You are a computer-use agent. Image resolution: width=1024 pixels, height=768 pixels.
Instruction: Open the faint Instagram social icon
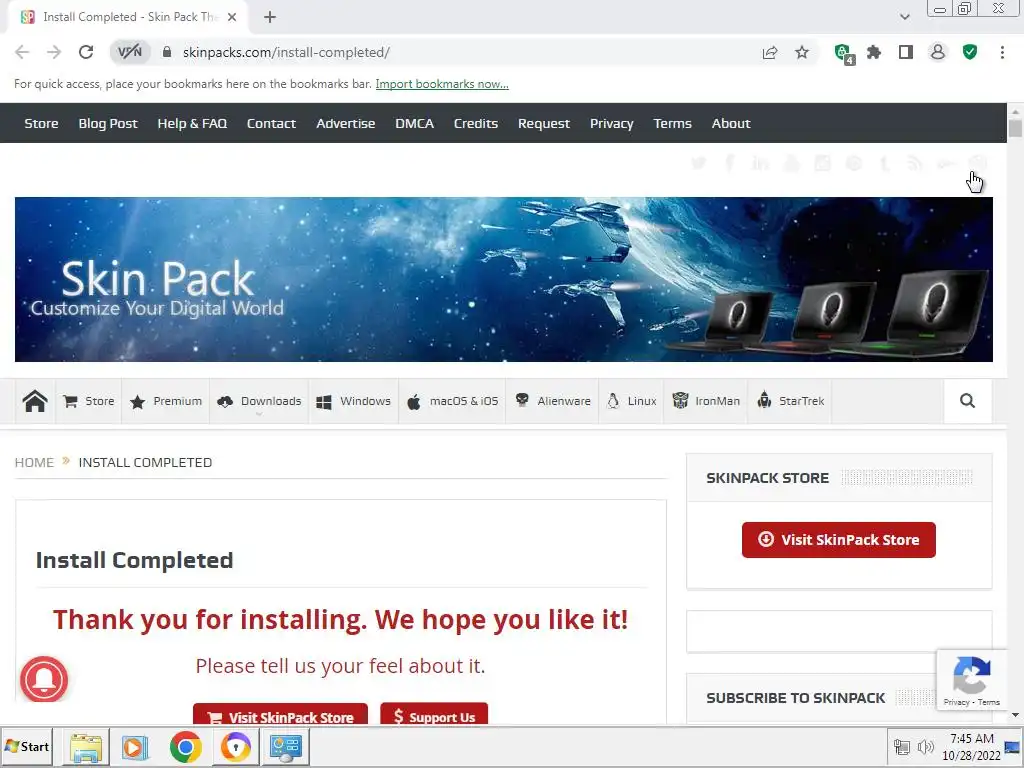coord(822,163)
